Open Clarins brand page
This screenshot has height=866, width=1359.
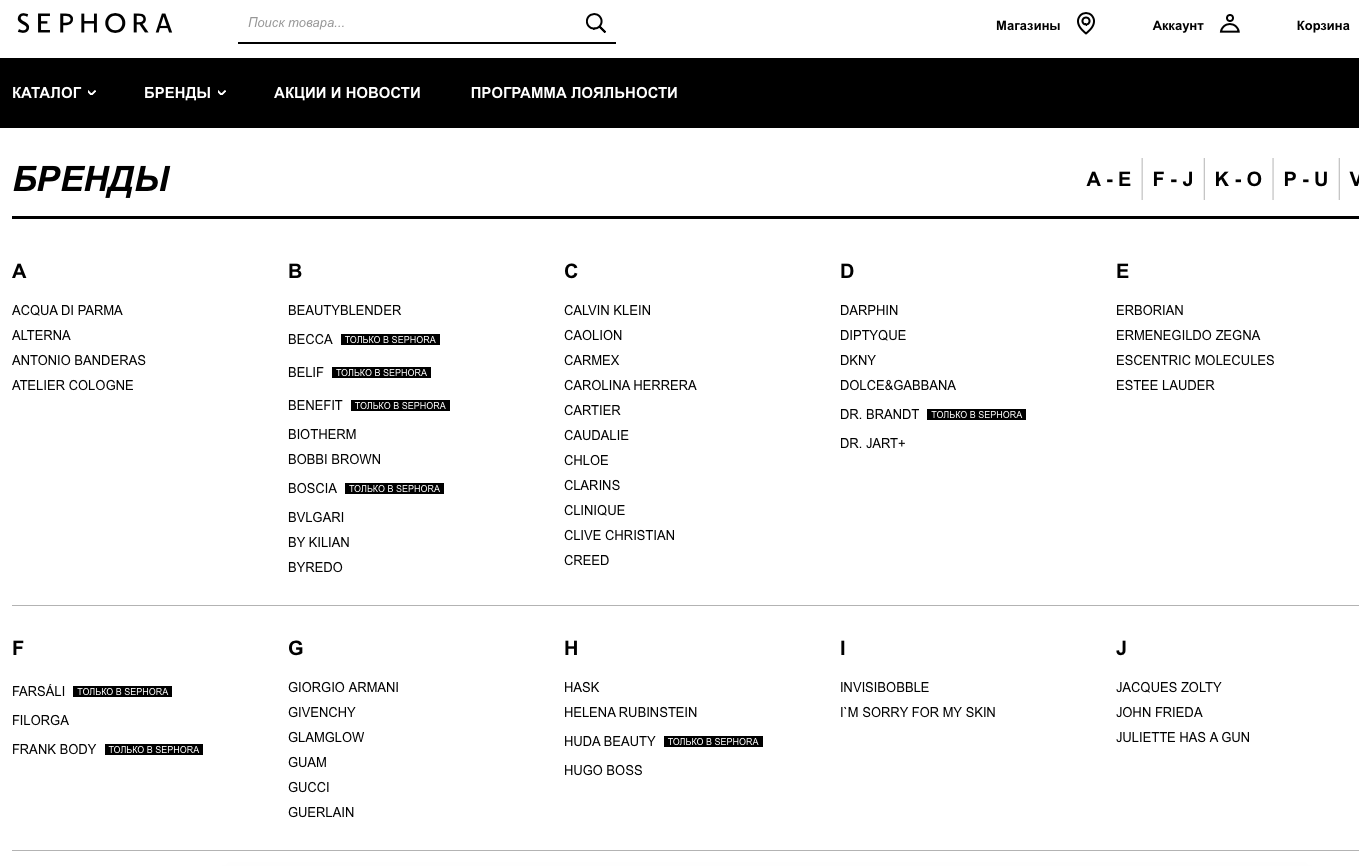(x=592, y=486)
